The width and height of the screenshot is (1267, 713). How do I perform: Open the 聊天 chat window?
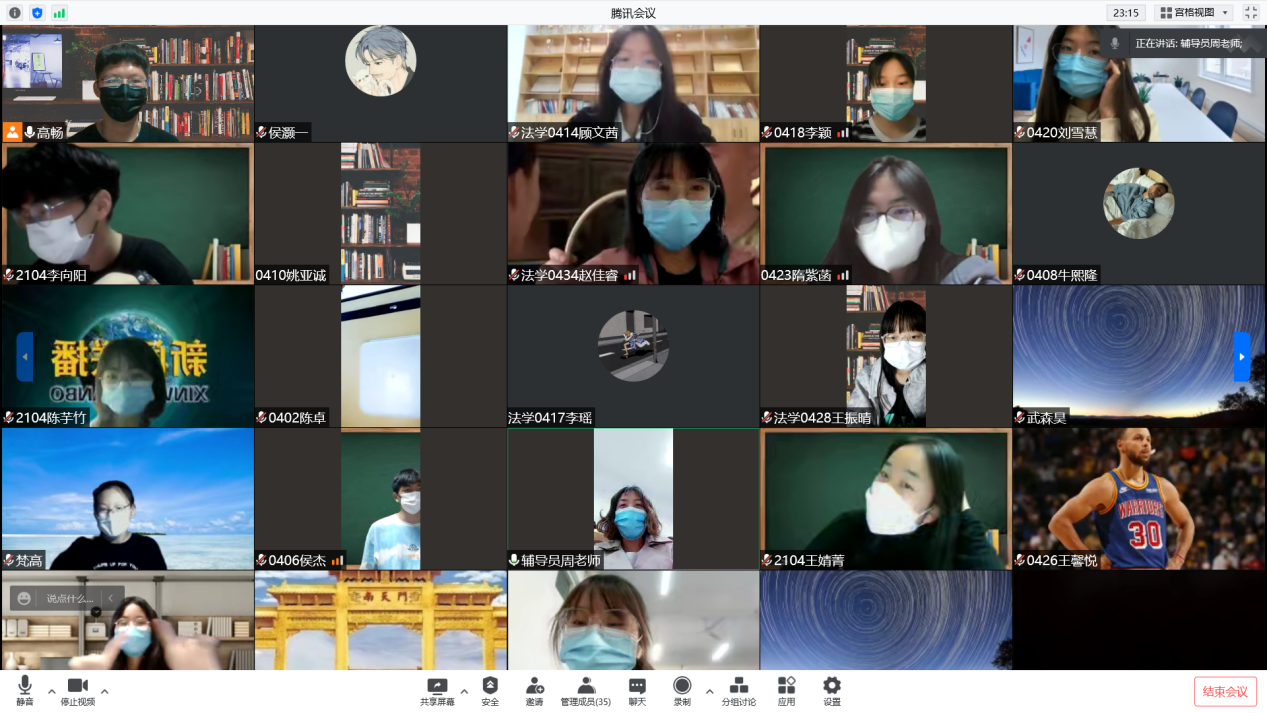point(637,690)
